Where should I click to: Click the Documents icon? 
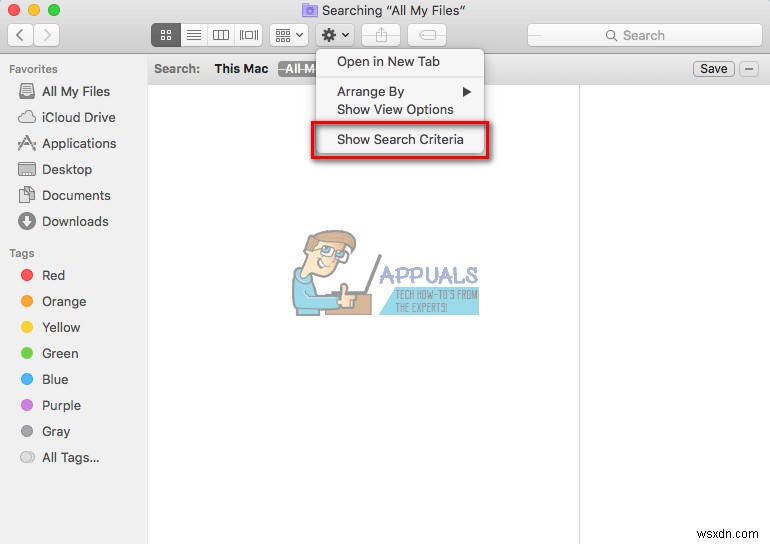pyautogui.click(x=27, y=195)
